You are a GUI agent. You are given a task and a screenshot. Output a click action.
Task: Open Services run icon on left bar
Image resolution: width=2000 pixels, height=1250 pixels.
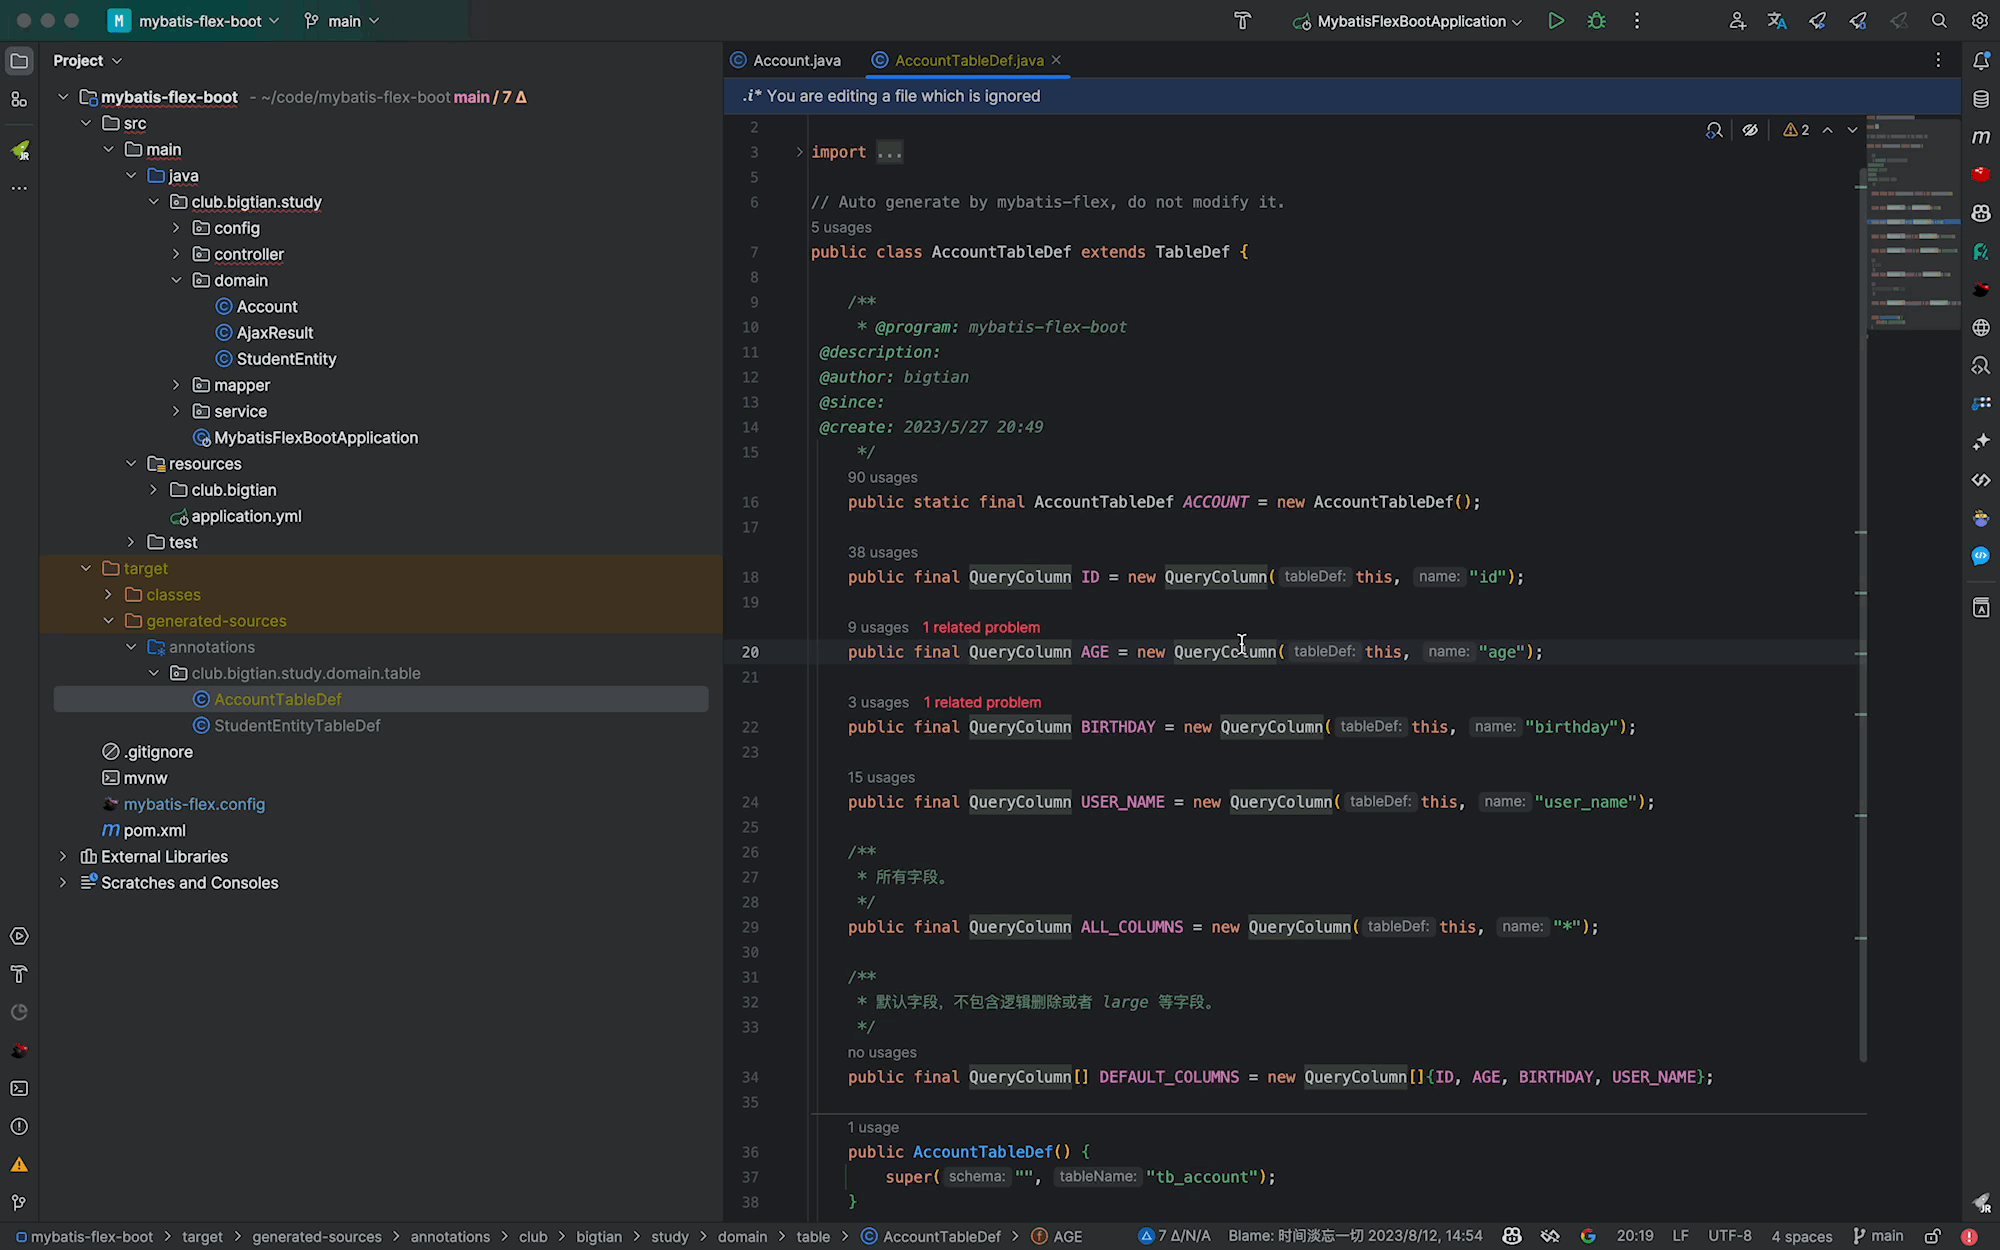point(19,936)
